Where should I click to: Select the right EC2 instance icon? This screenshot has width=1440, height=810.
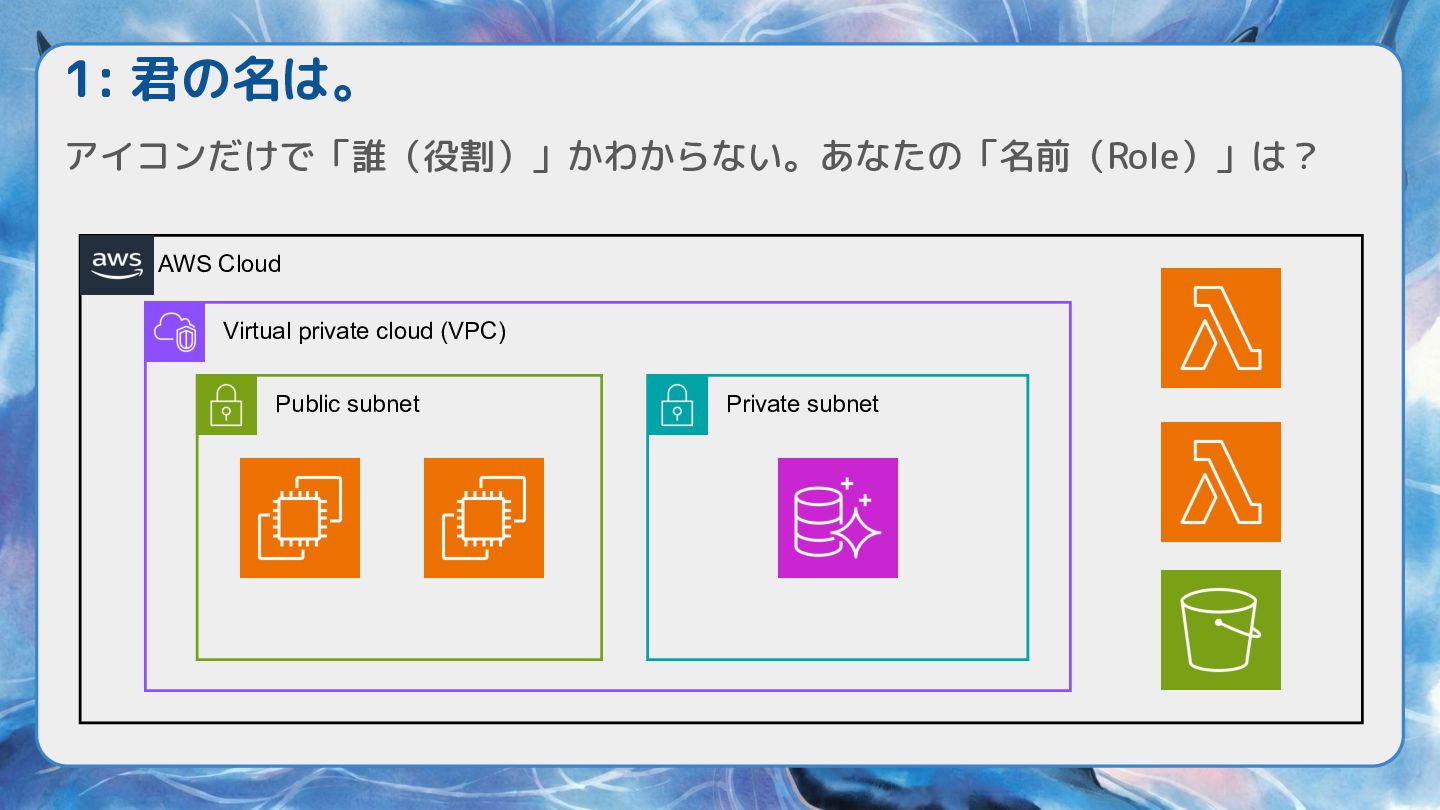pyautogui.click(x=484, y=518)
